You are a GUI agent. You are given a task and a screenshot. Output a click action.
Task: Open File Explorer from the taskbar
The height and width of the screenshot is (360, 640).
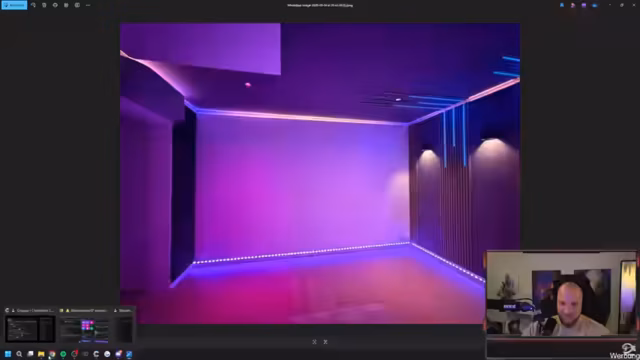(x=41, y=354)
